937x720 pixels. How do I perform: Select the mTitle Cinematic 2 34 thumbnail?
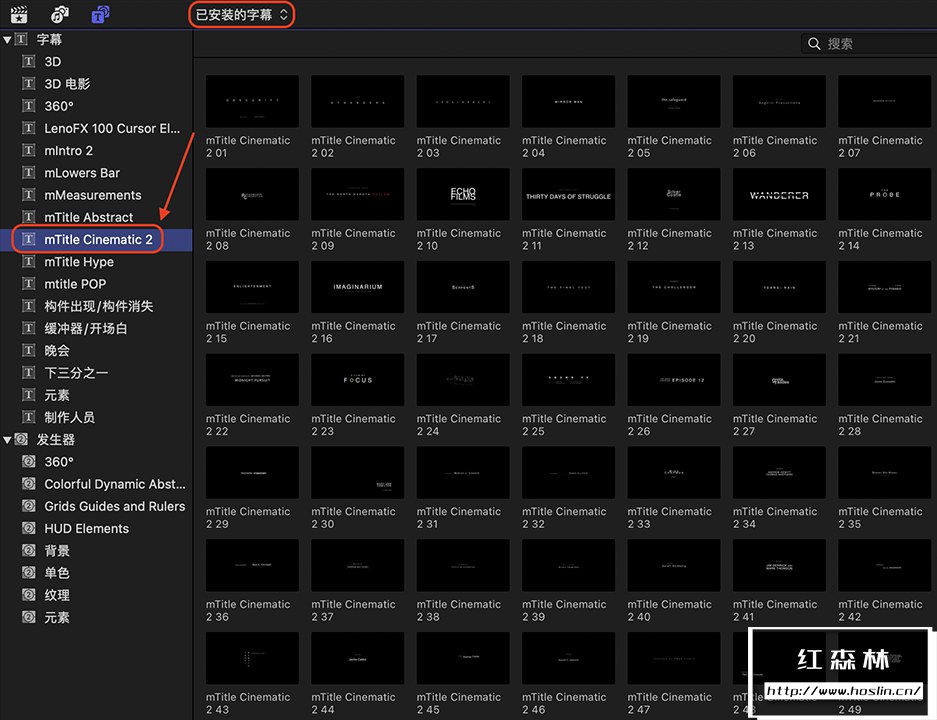click(779, 472)
